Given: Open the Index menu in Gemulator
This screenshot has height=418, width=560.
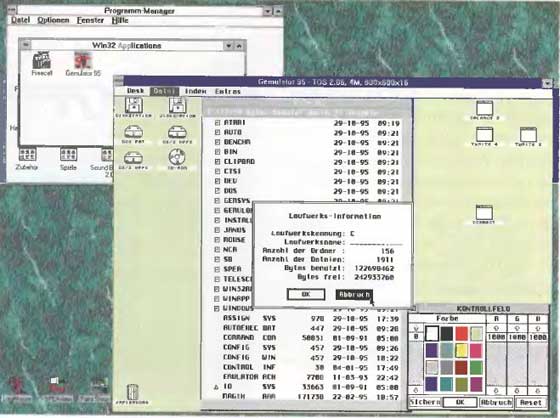Looking at the screenshot, I should click(195, 91).
